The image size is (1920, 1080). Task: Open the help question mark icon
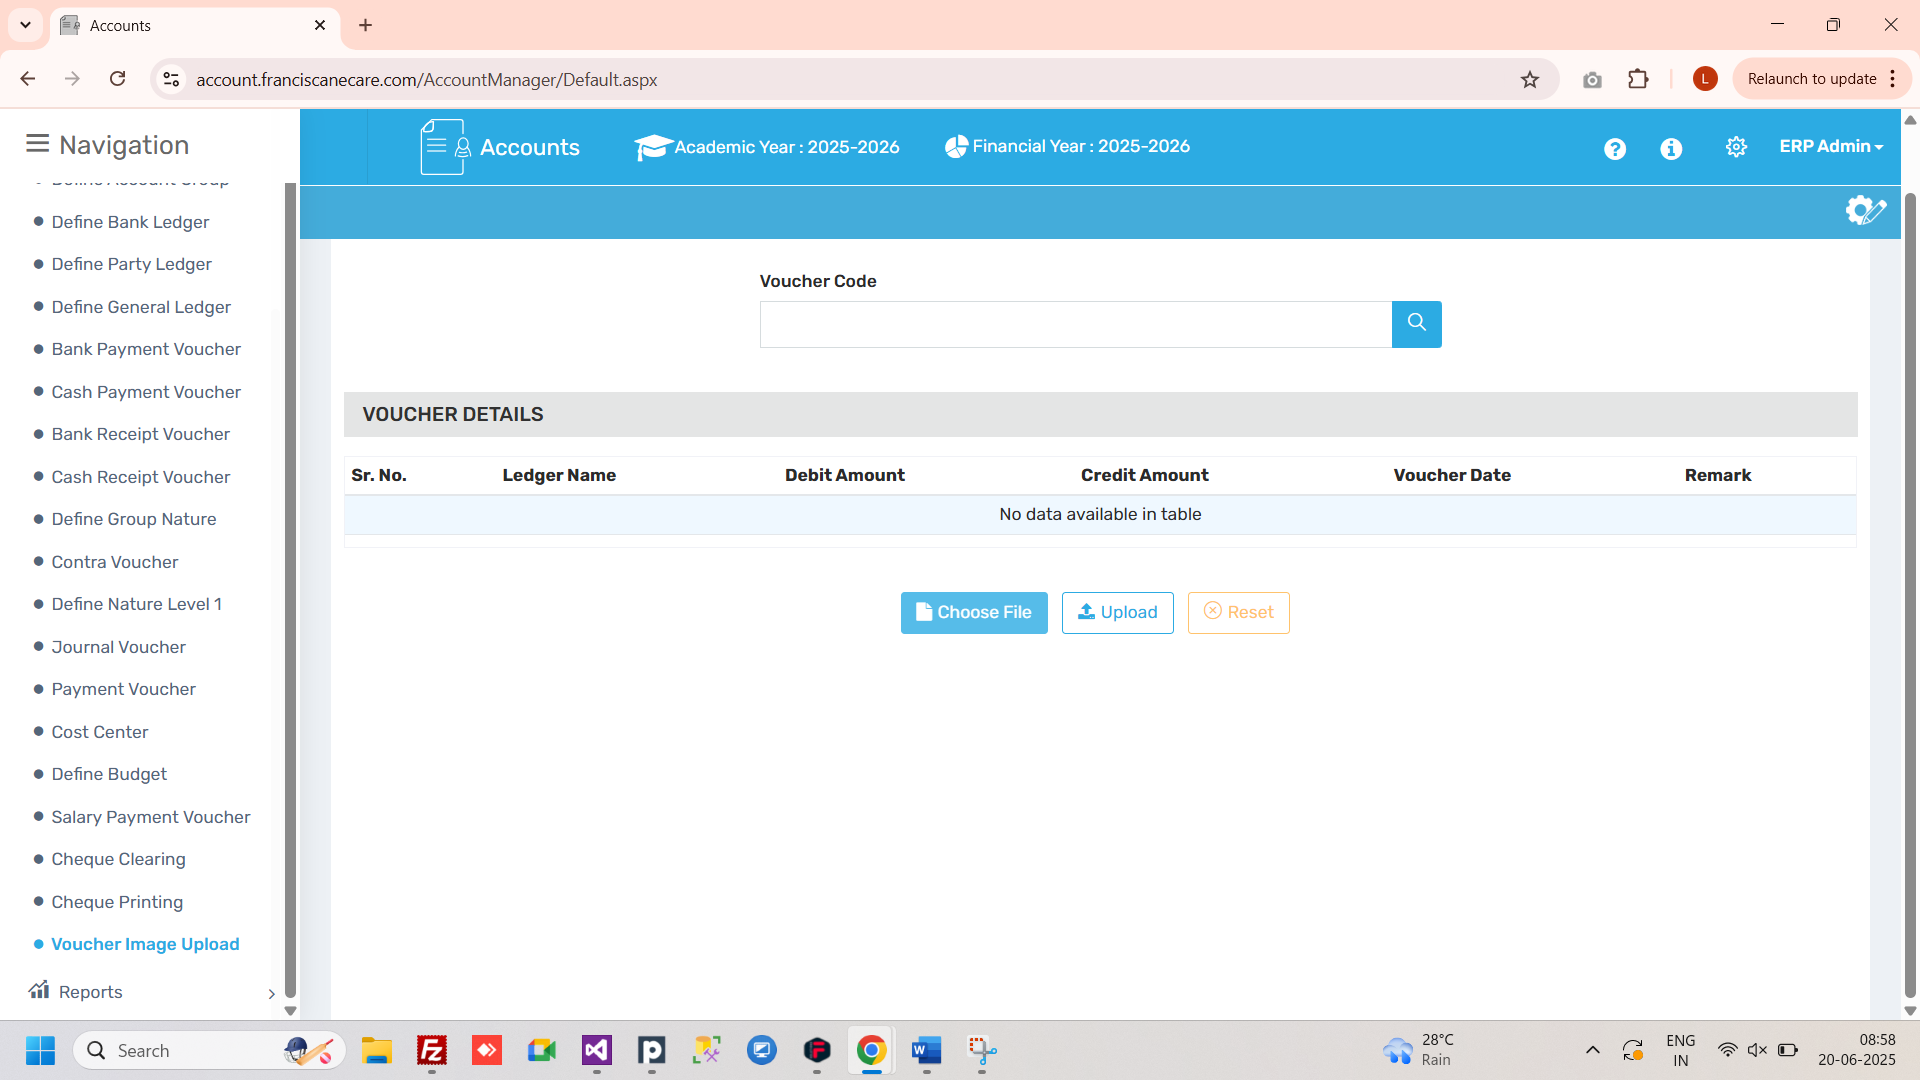[x=1614, y=149]
